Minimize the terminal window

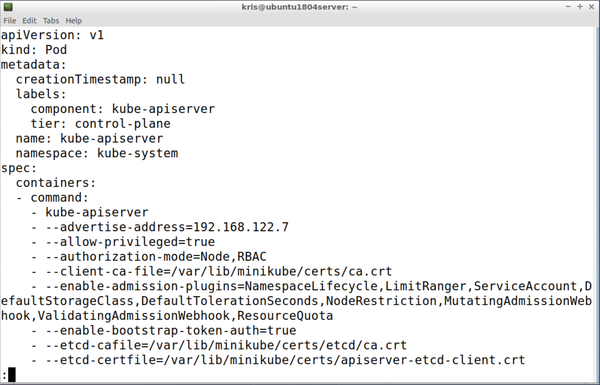click(568, 7)
